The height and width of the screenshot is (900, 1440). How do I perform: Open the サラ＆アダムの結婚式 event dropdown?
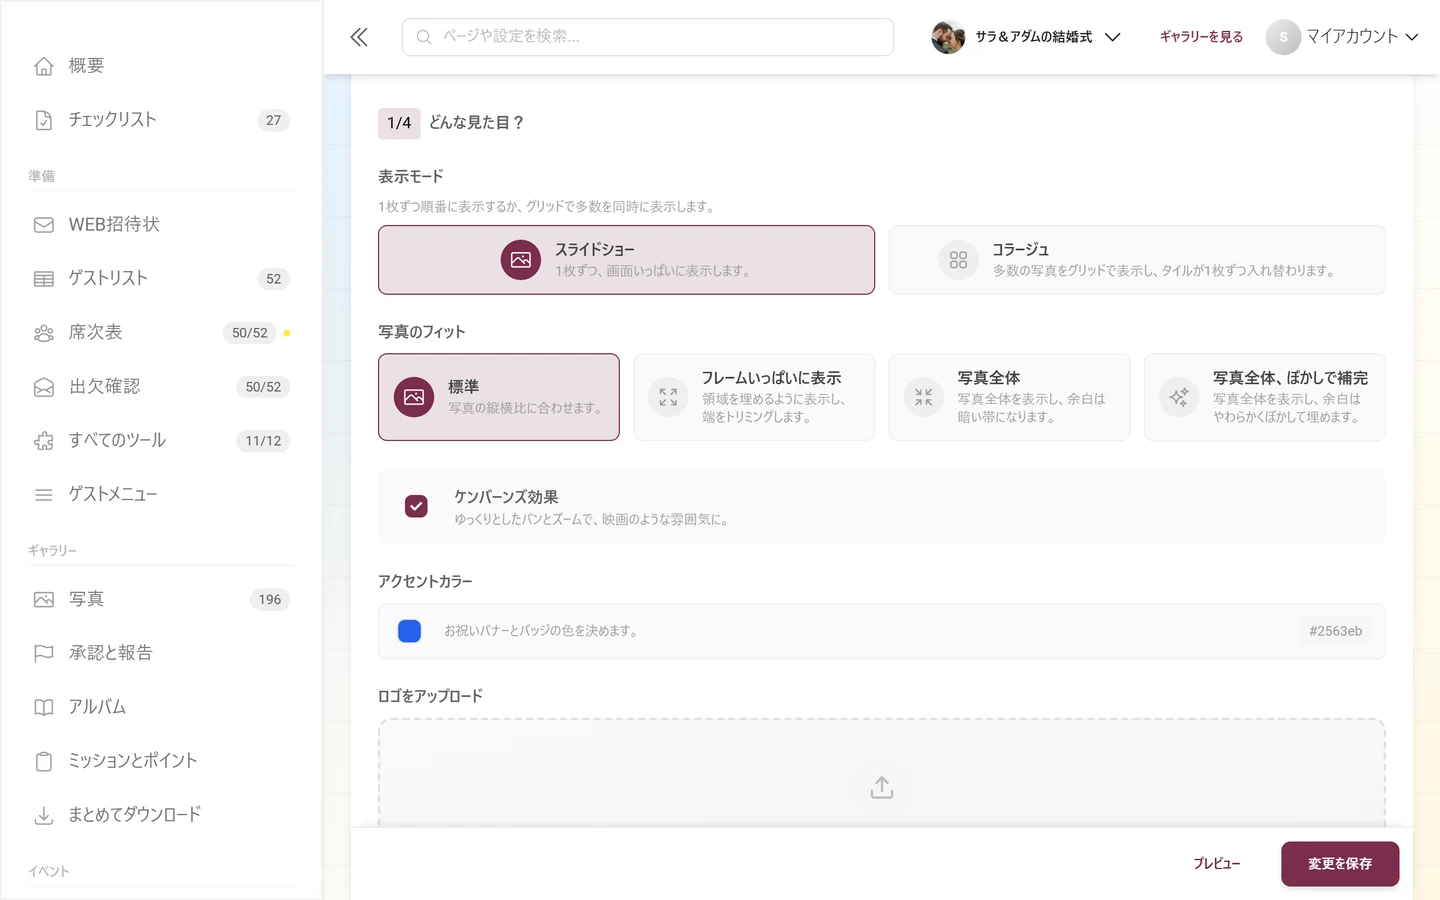[1026, 37]
